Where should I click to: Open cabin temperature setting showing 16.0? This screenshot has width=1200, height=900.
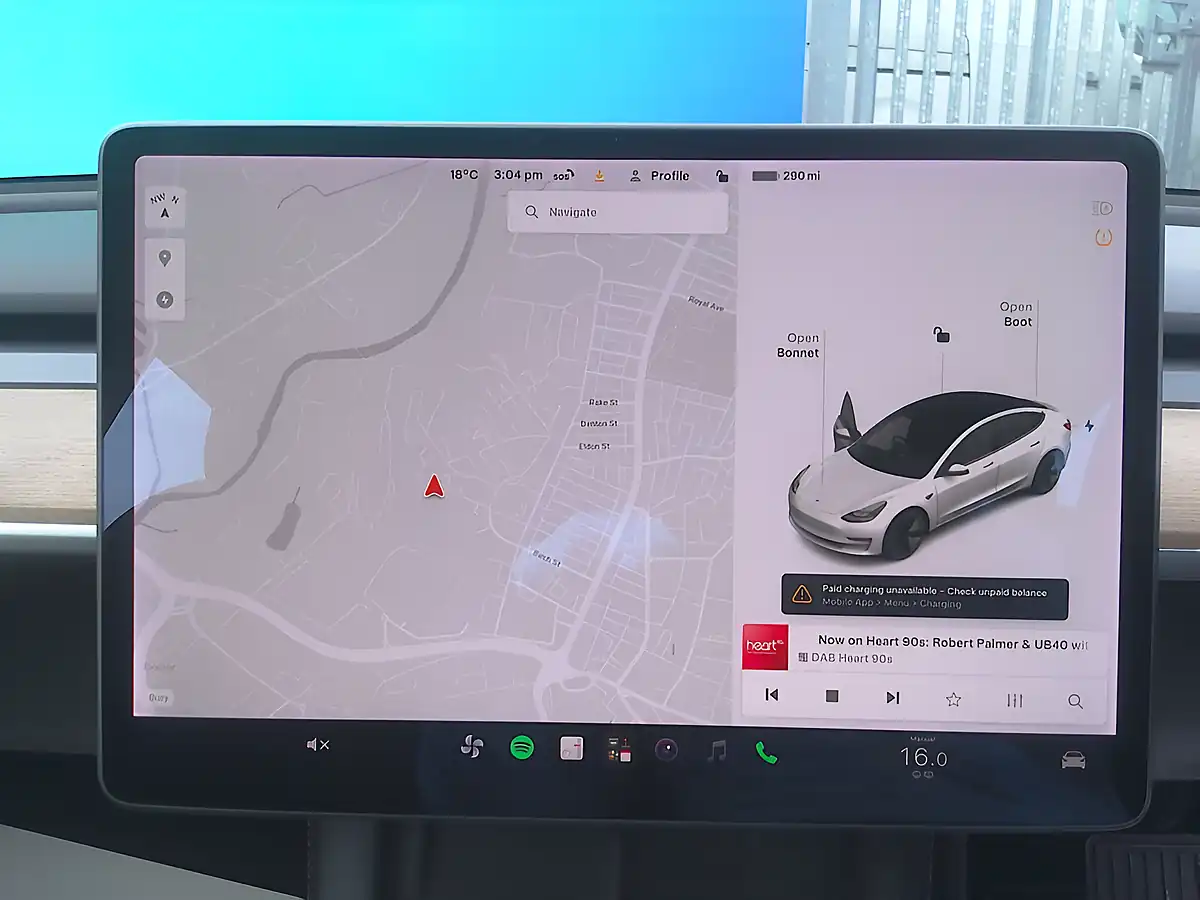pos(922,757)
